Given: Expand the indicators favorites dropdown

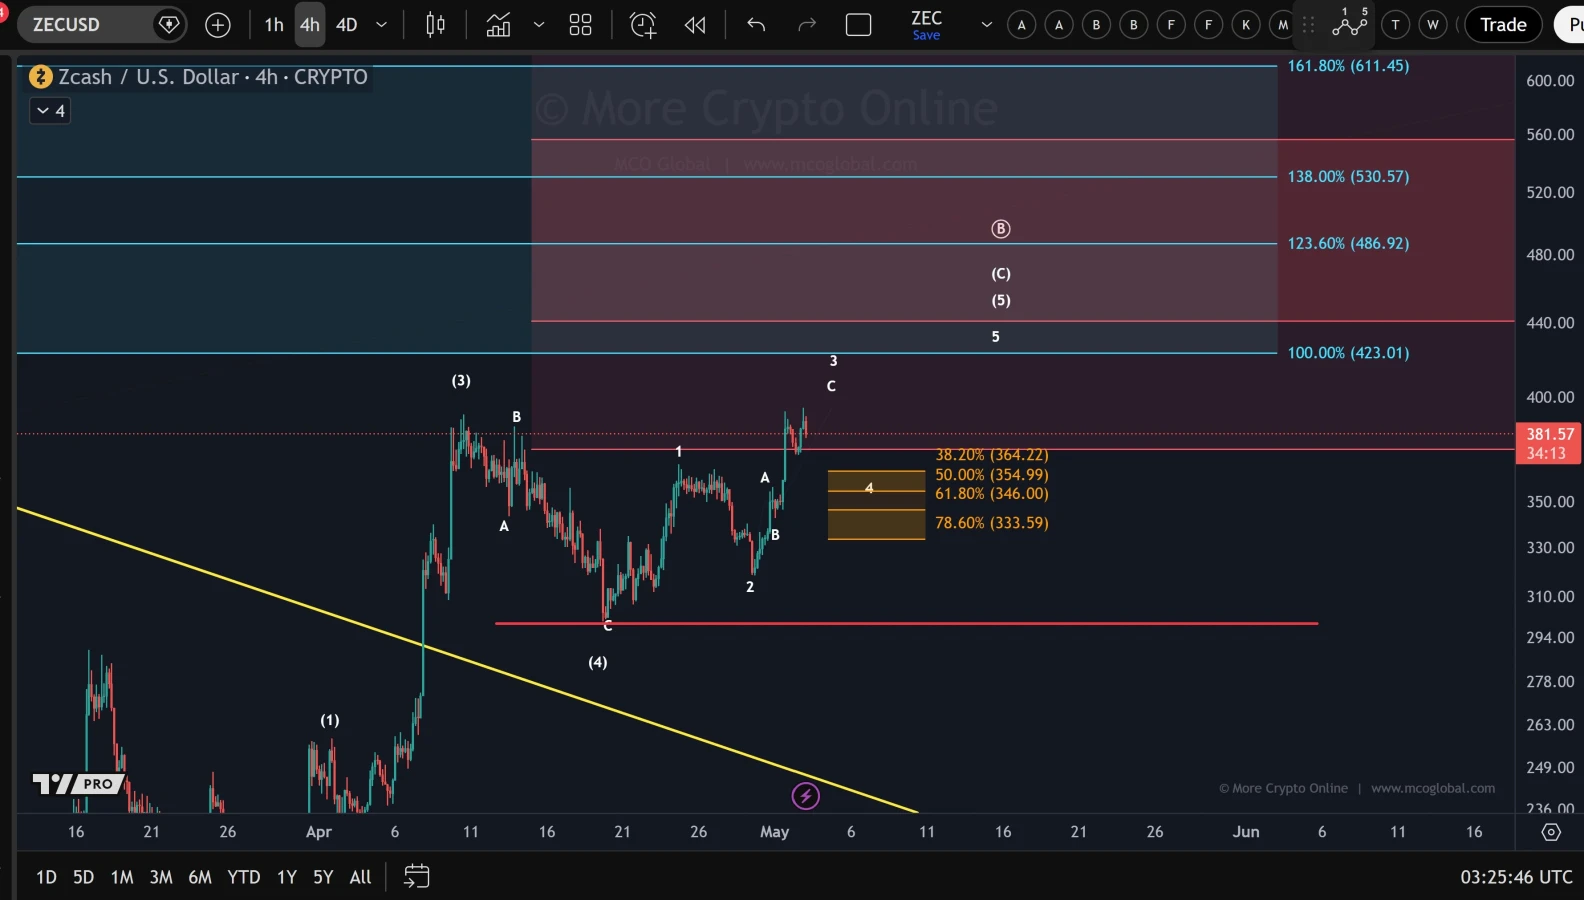Looking at the screenshot, I should pos(539,25).
